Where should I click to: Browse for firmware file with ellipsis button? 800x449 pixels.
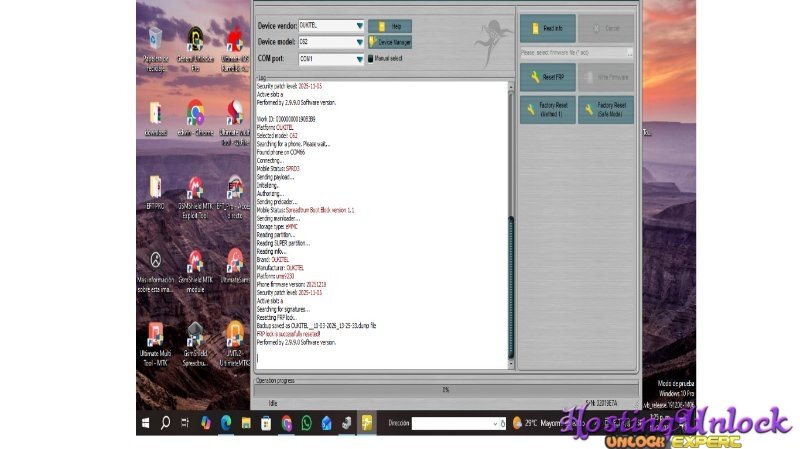point(630,51)
